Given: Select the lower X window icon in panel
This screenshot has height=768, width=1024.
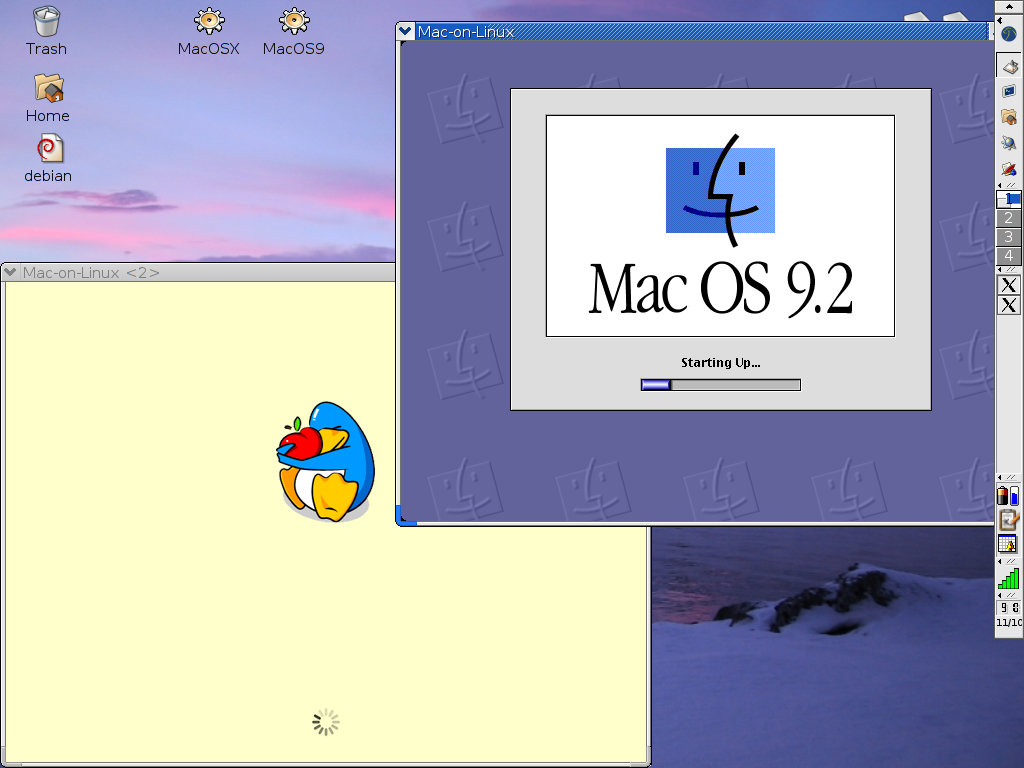Looking at the screenshot, I should pyautogui.click(x=1009, y=305).
